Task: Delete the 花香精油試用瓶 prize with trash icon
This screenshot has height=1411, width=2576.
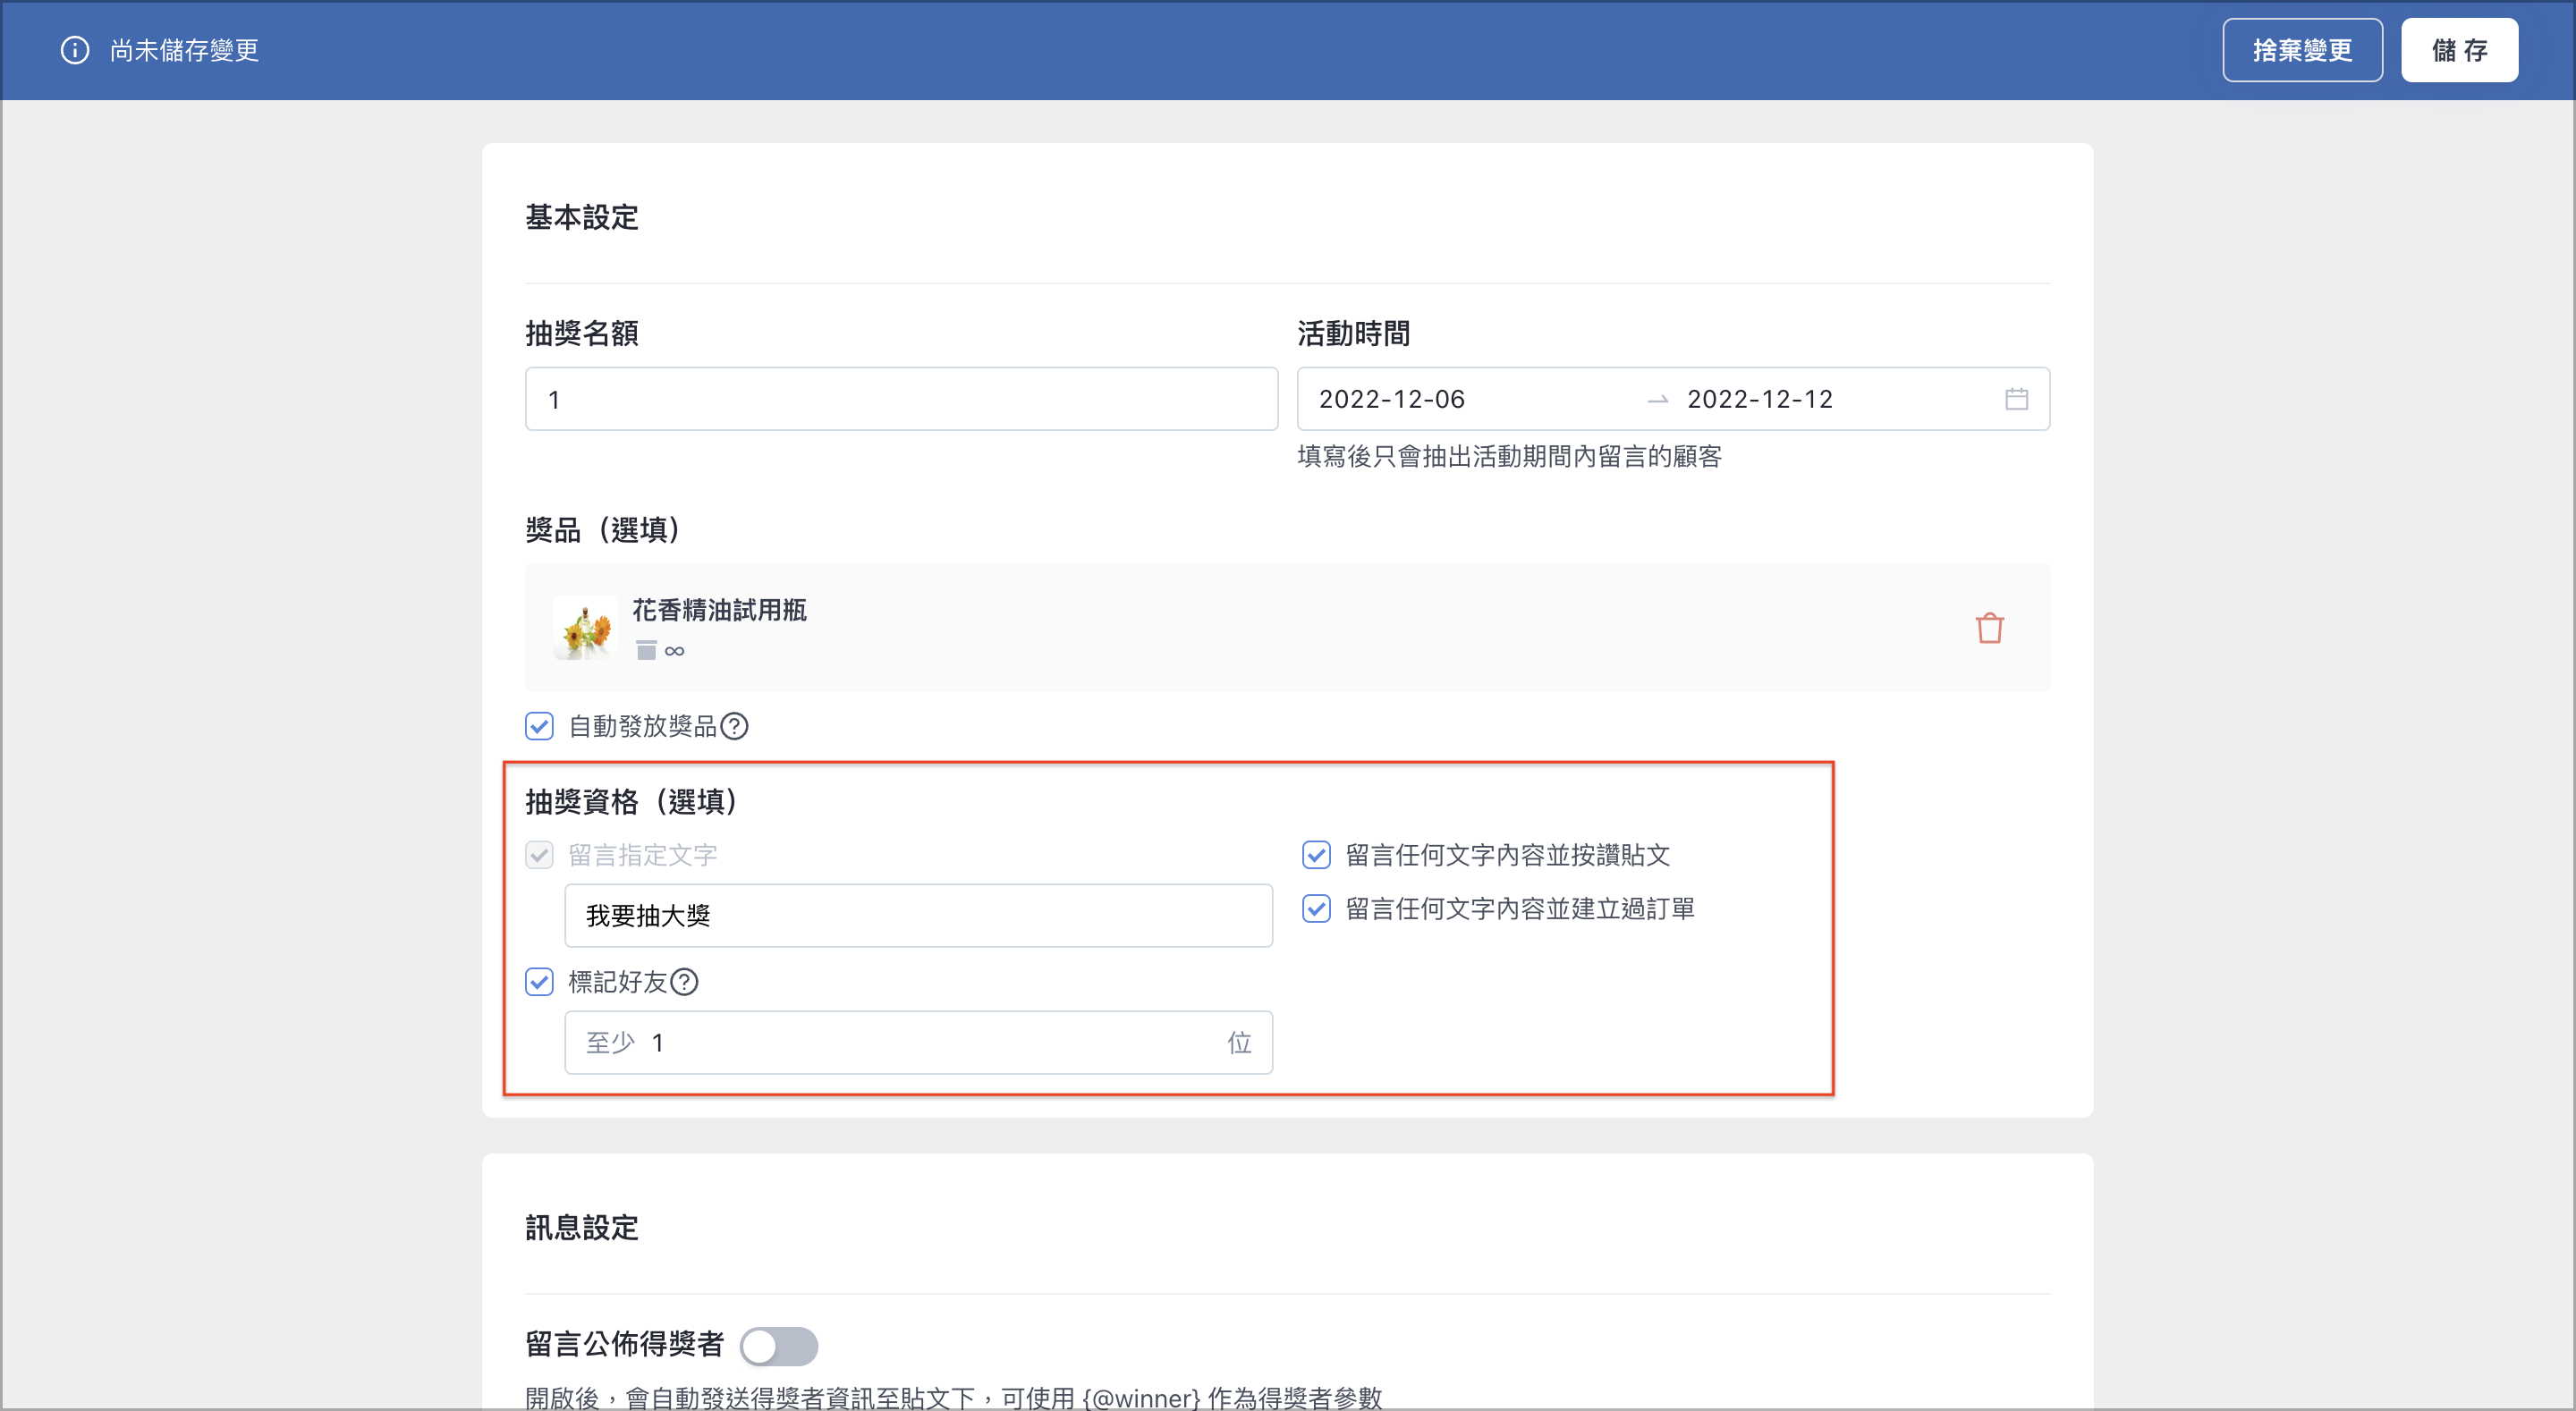Action: 1989,628
